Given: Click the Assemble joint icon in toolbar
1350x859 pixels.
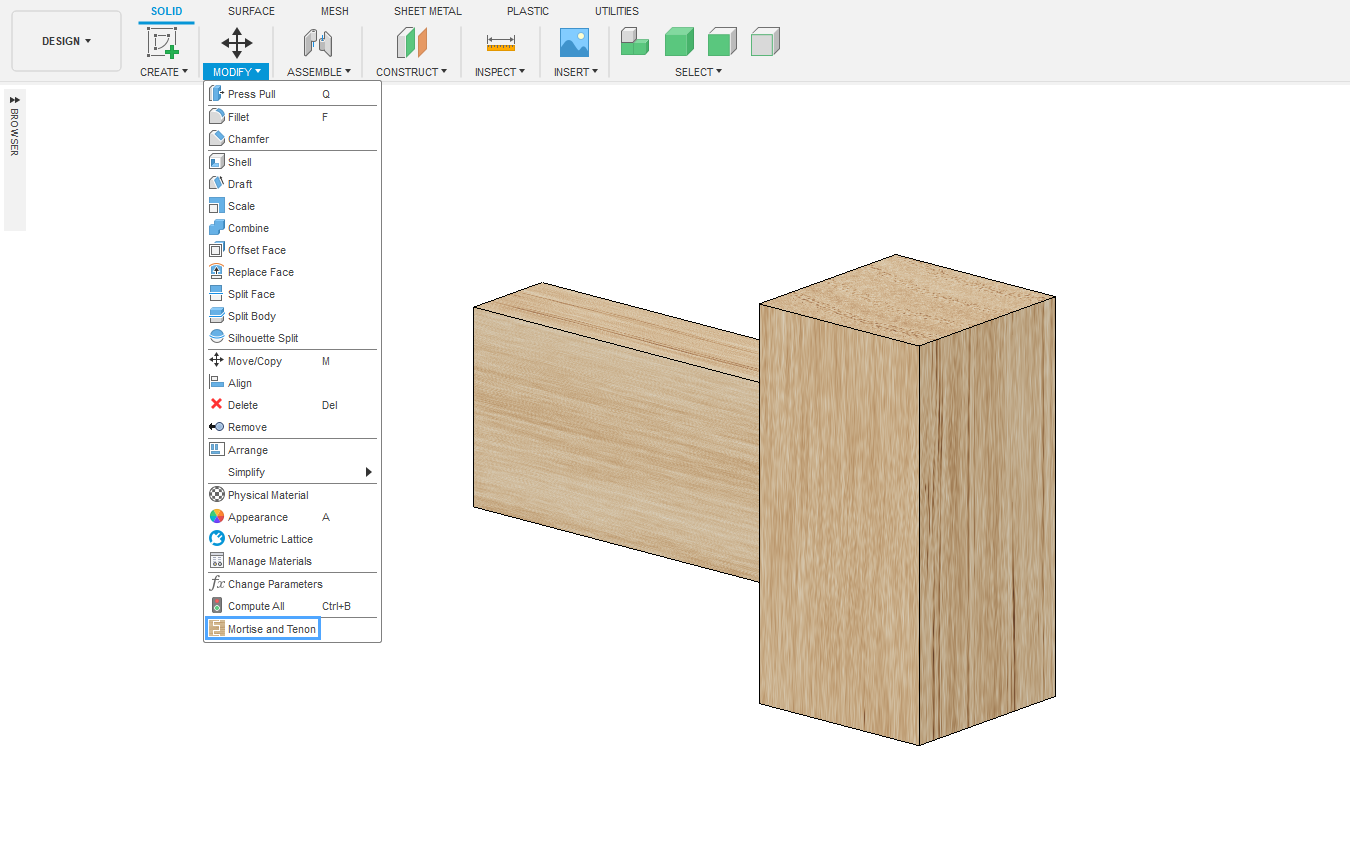Looking at the screenshot, I should click(x=318, y=42).
